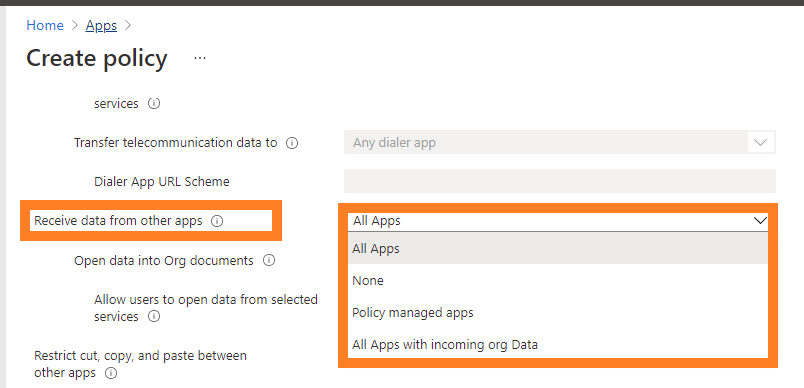Click the Restrict cut, copy, and paste label
The height and width of the screenshot is (388, 804).
[140, 364]
